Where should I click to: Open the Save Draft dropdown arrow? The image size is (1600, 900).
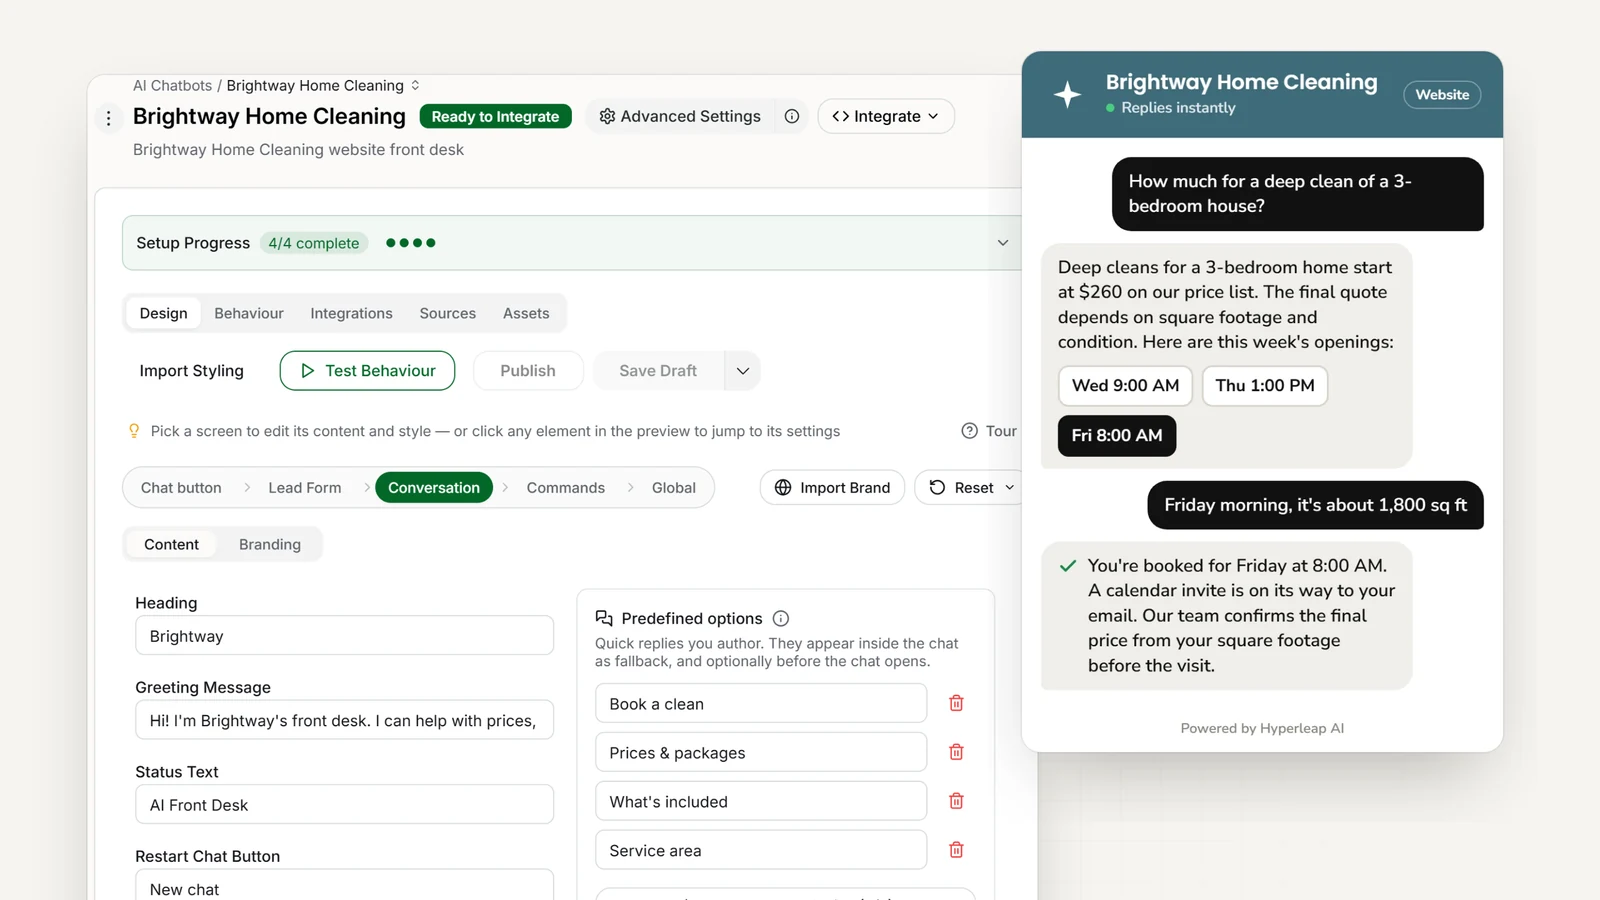743,370
